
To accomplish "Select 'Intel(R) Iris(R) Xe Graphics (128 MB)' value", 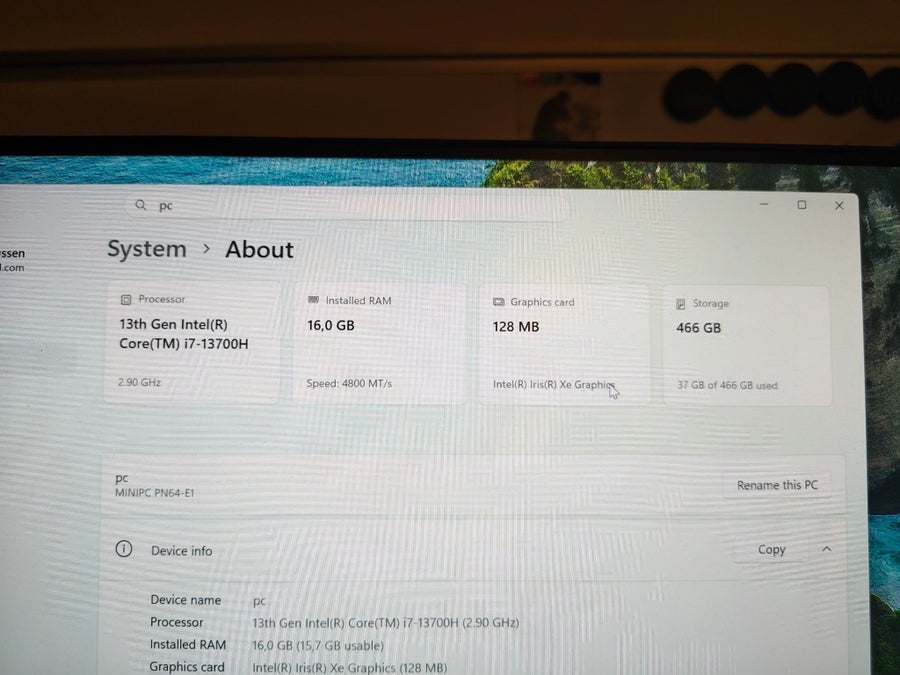I will pyautogui.click(x=350, y=668).
